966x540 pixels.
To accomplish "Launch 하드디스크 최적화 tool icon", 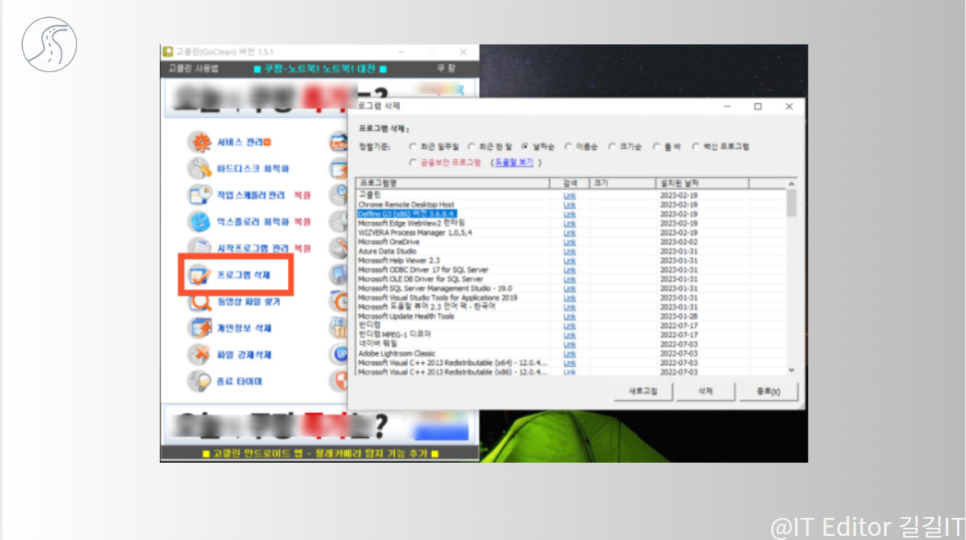I will pyautogui.click(x=200, y=169).
